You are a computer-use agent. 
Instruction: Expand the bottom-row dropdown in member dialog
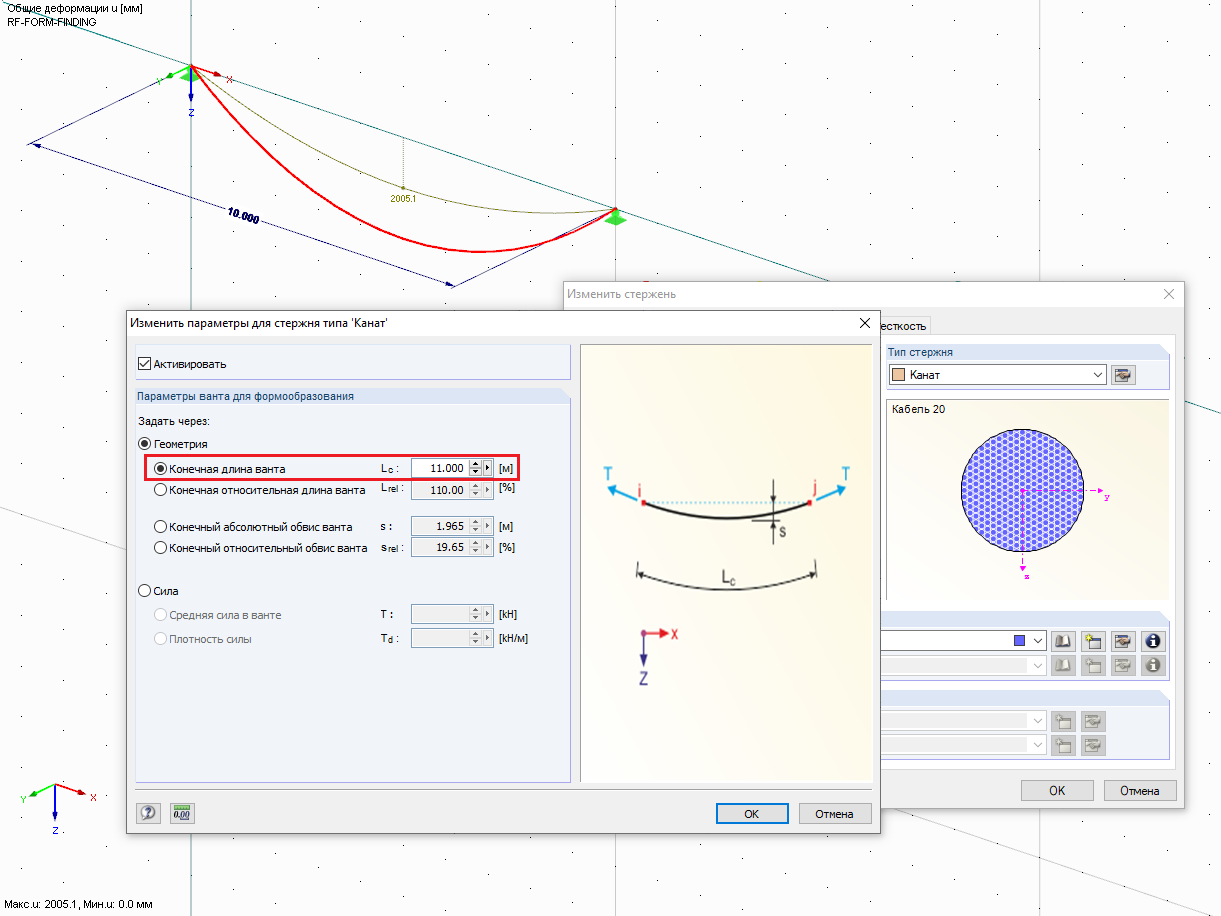1038,745
